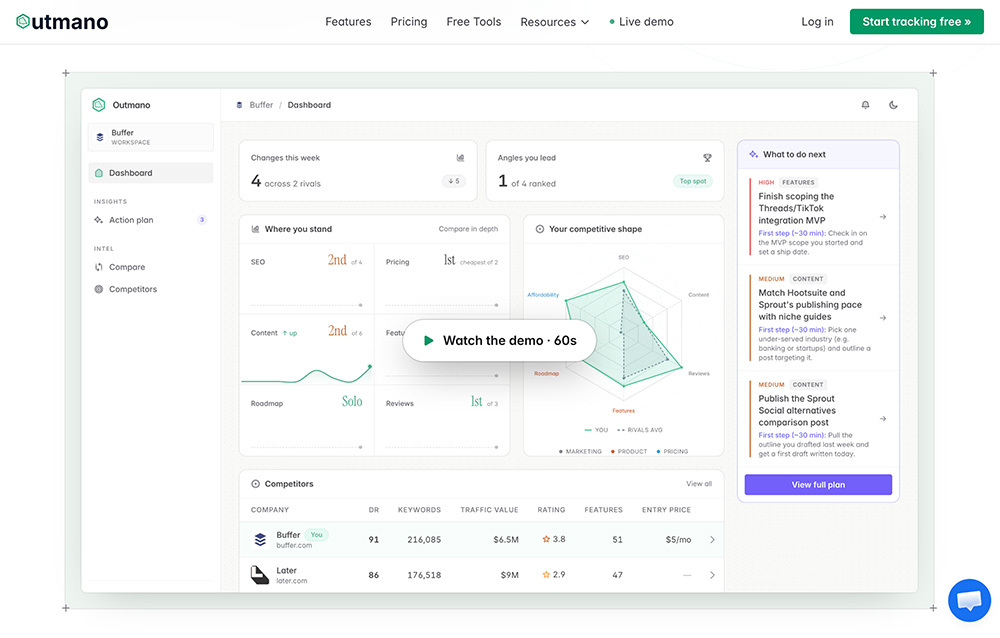Click the Outmano logo in the header
The image size is (1000, 638).
62,22
